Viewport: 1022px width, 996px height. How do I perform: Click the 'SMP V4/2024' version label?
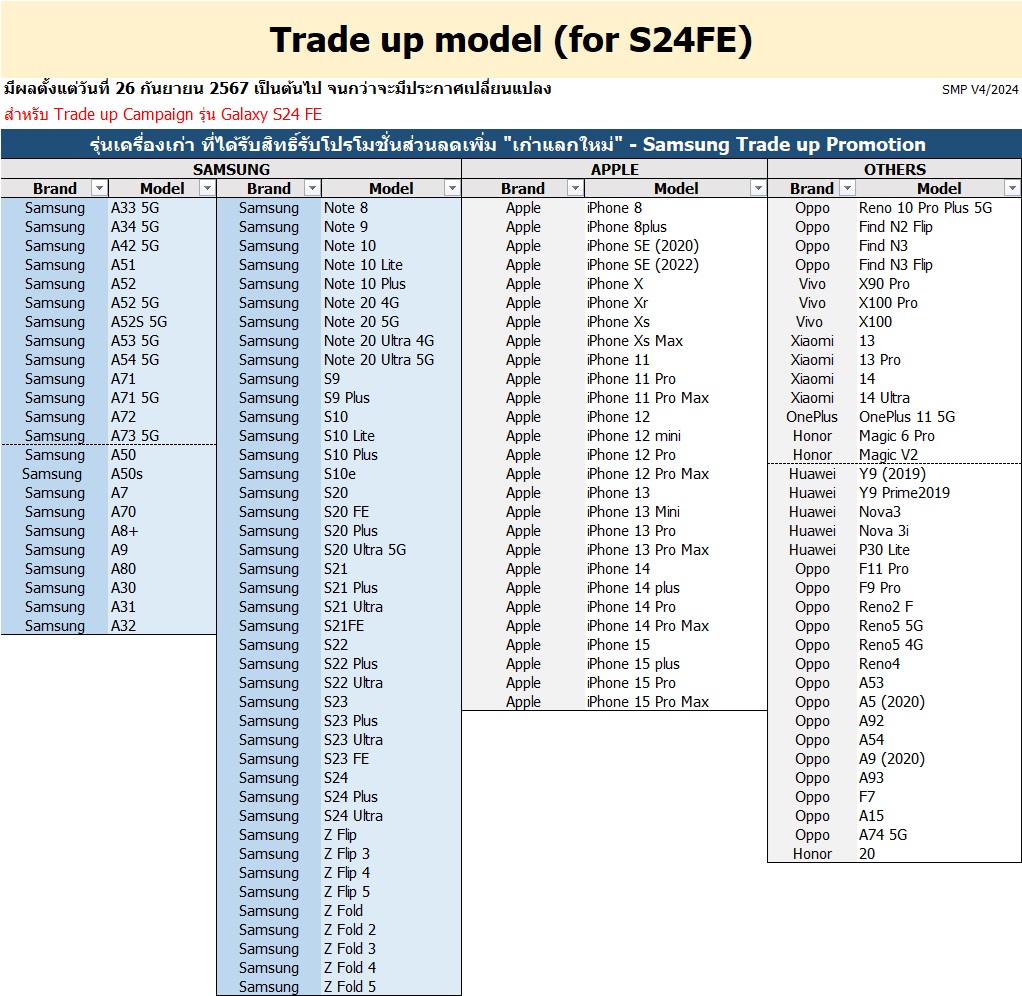coord(980,89)
